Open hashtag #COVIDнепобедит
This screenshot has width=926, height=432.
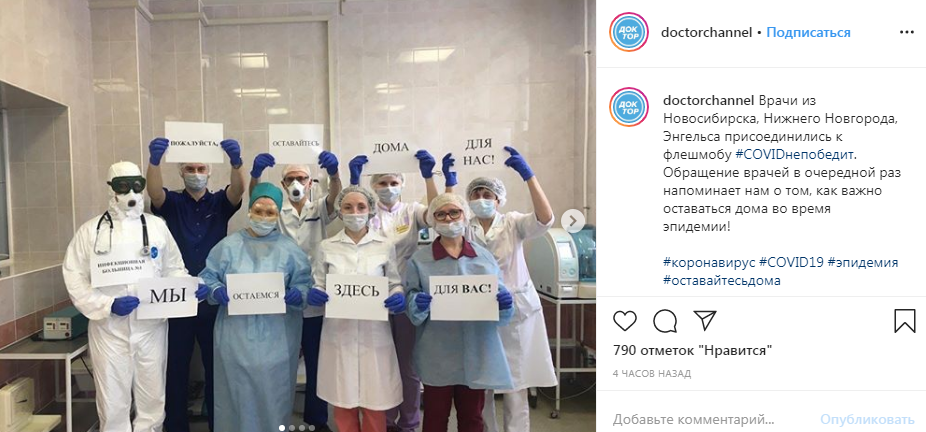tap(795, 155)
